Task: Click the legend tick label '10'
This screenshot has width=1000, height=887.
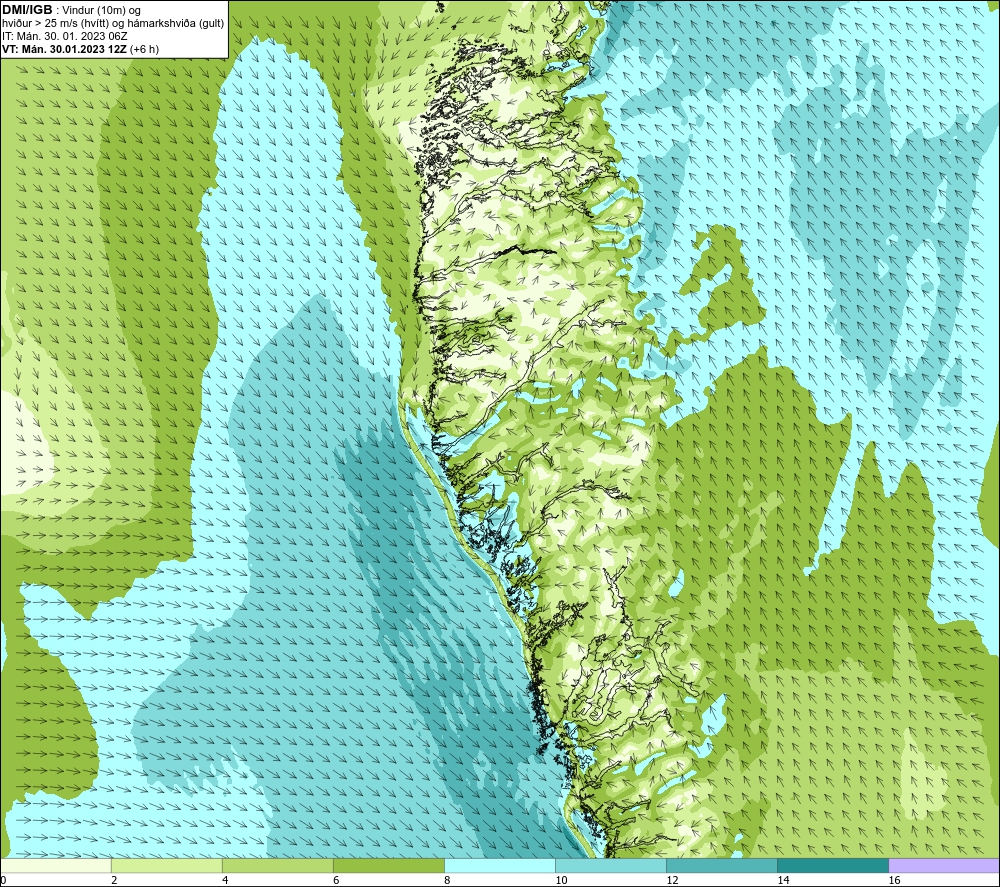Action: tap(561, 881)
